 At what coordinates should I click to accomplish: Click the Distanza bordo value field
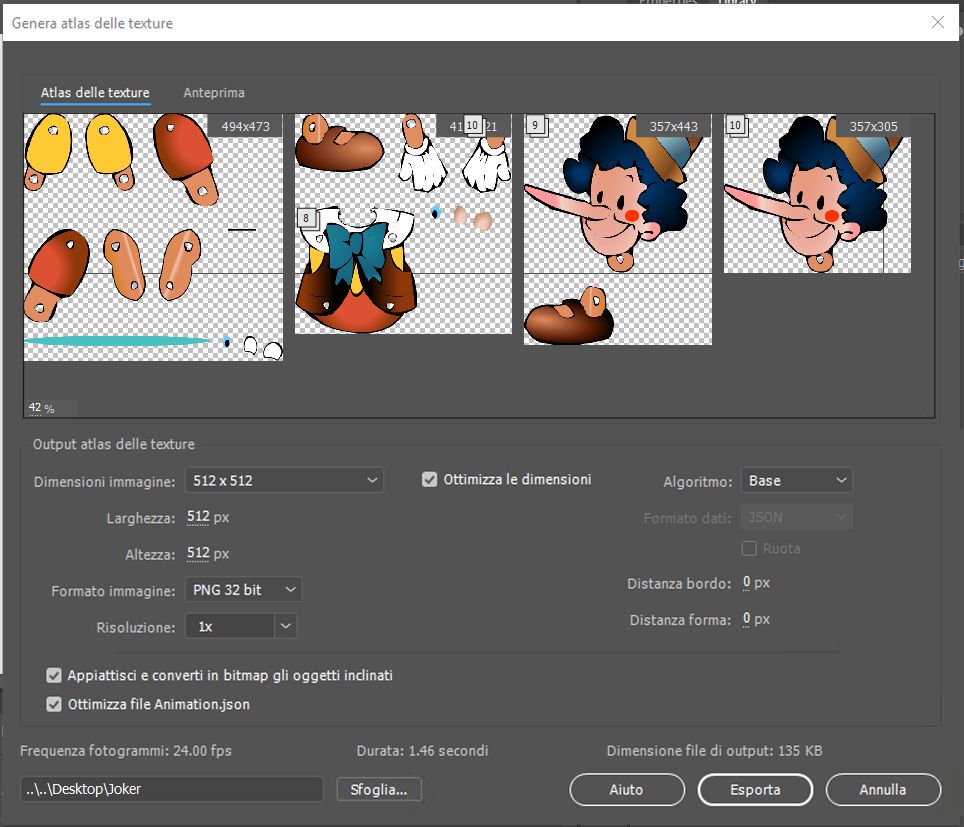[x=746, y=583]
